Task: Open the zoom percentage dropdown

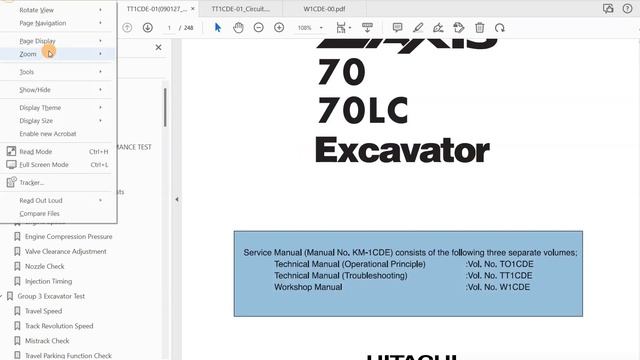Action: click(x=321, y=28)
